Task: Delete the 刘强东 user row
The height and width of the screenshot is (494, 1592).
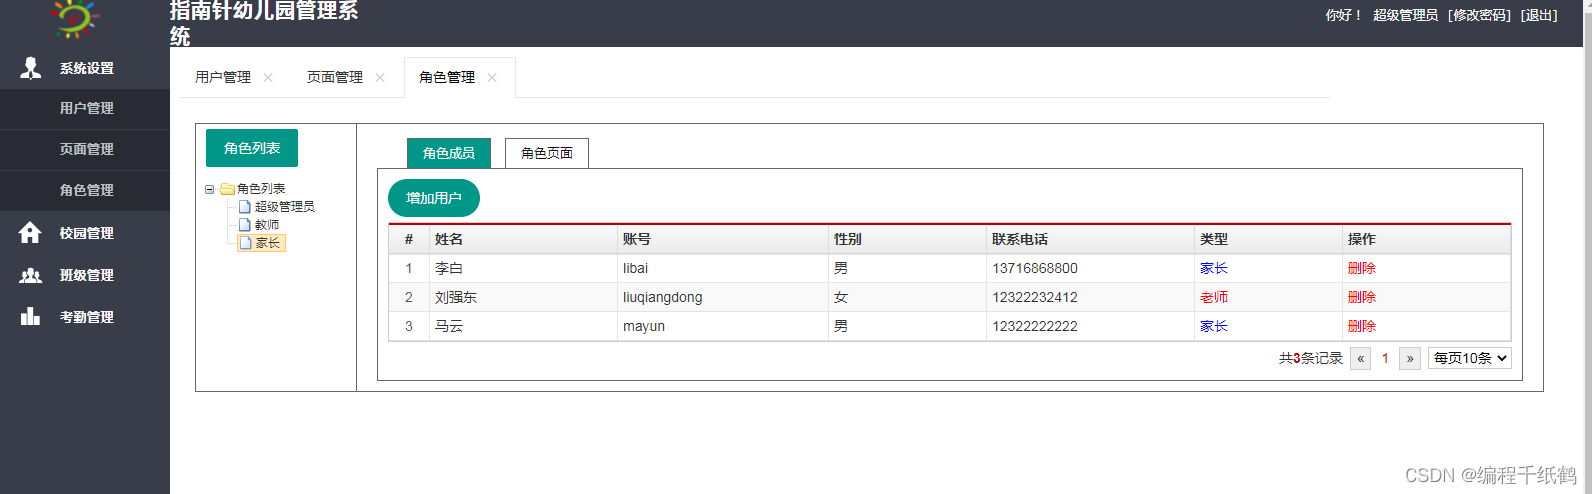Action: pyautogui.click(x=1362, y=297)
